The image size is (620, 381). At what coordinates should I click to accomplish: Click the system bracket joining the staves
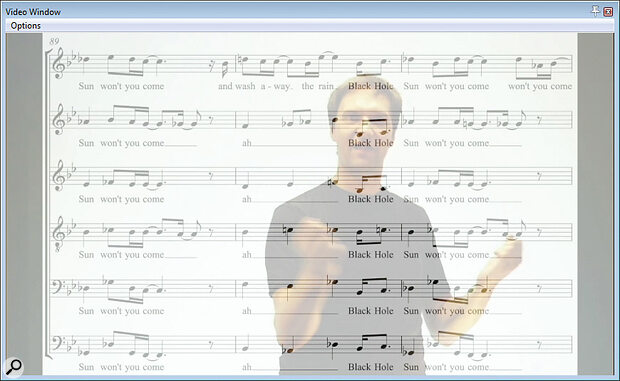[48, 204]
